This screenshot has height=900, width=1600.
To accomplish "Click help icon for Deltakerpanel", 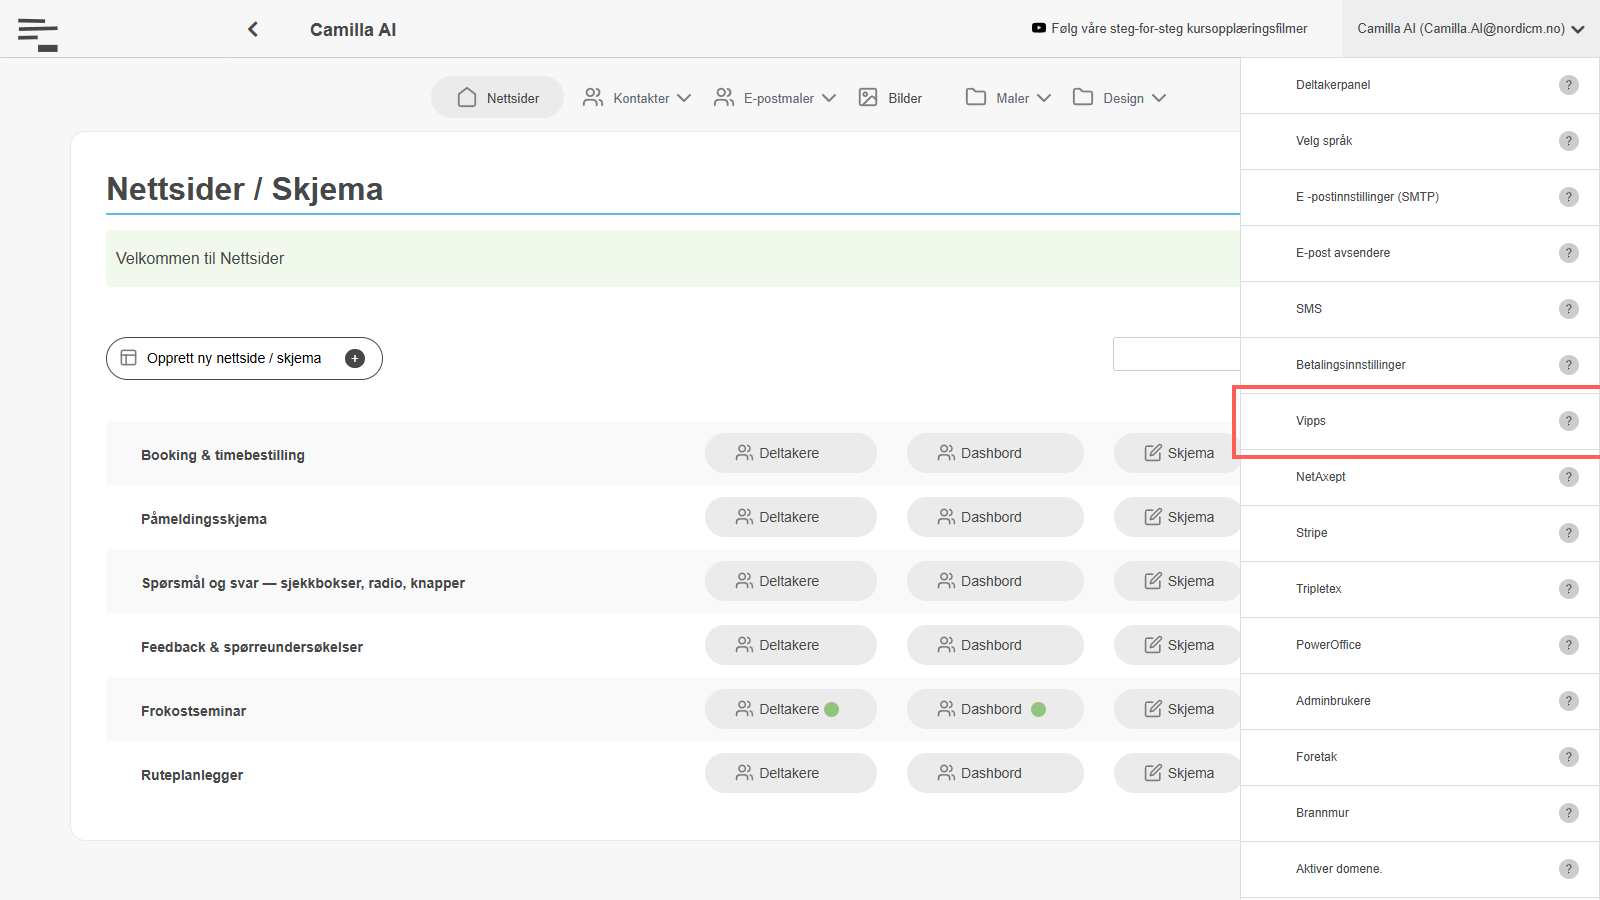I will click(x=1569, y=85).
